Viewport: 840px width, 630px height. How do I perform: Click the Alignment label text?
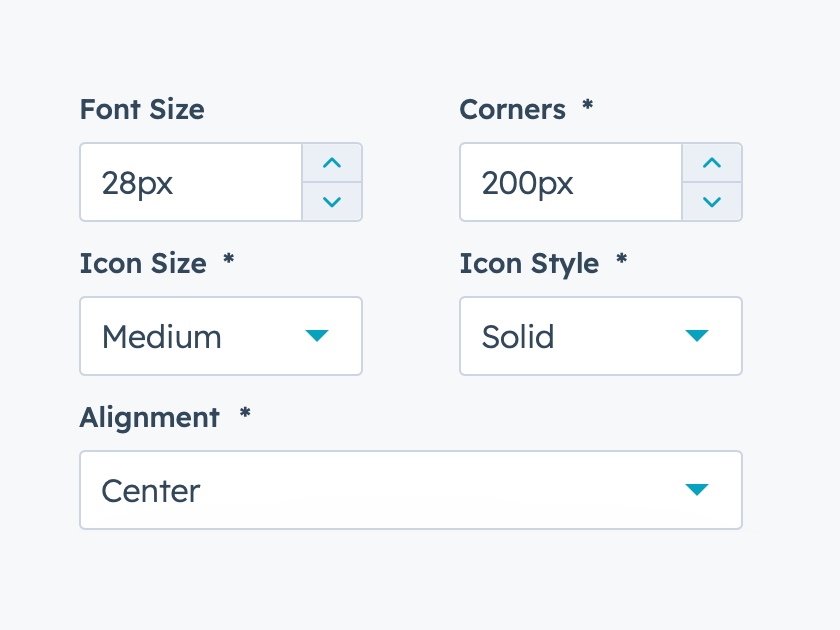point(149,417)
